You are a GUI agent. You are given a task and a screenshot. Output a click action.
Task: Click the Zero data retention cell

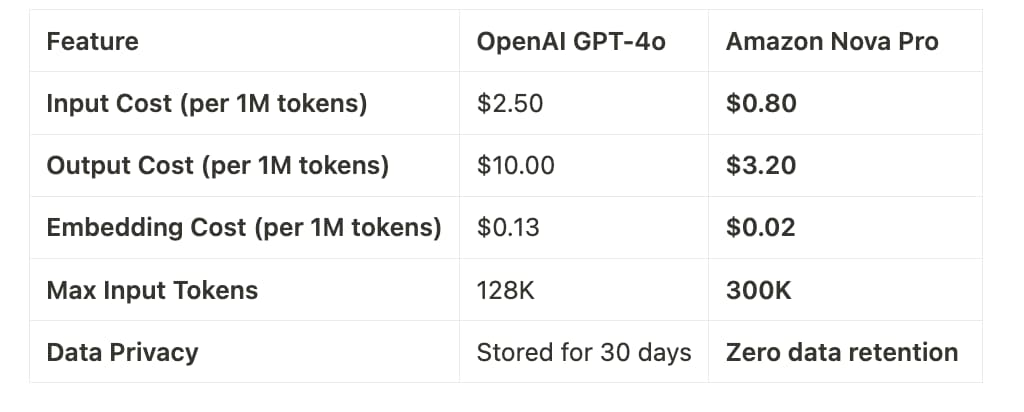(842, 353)
